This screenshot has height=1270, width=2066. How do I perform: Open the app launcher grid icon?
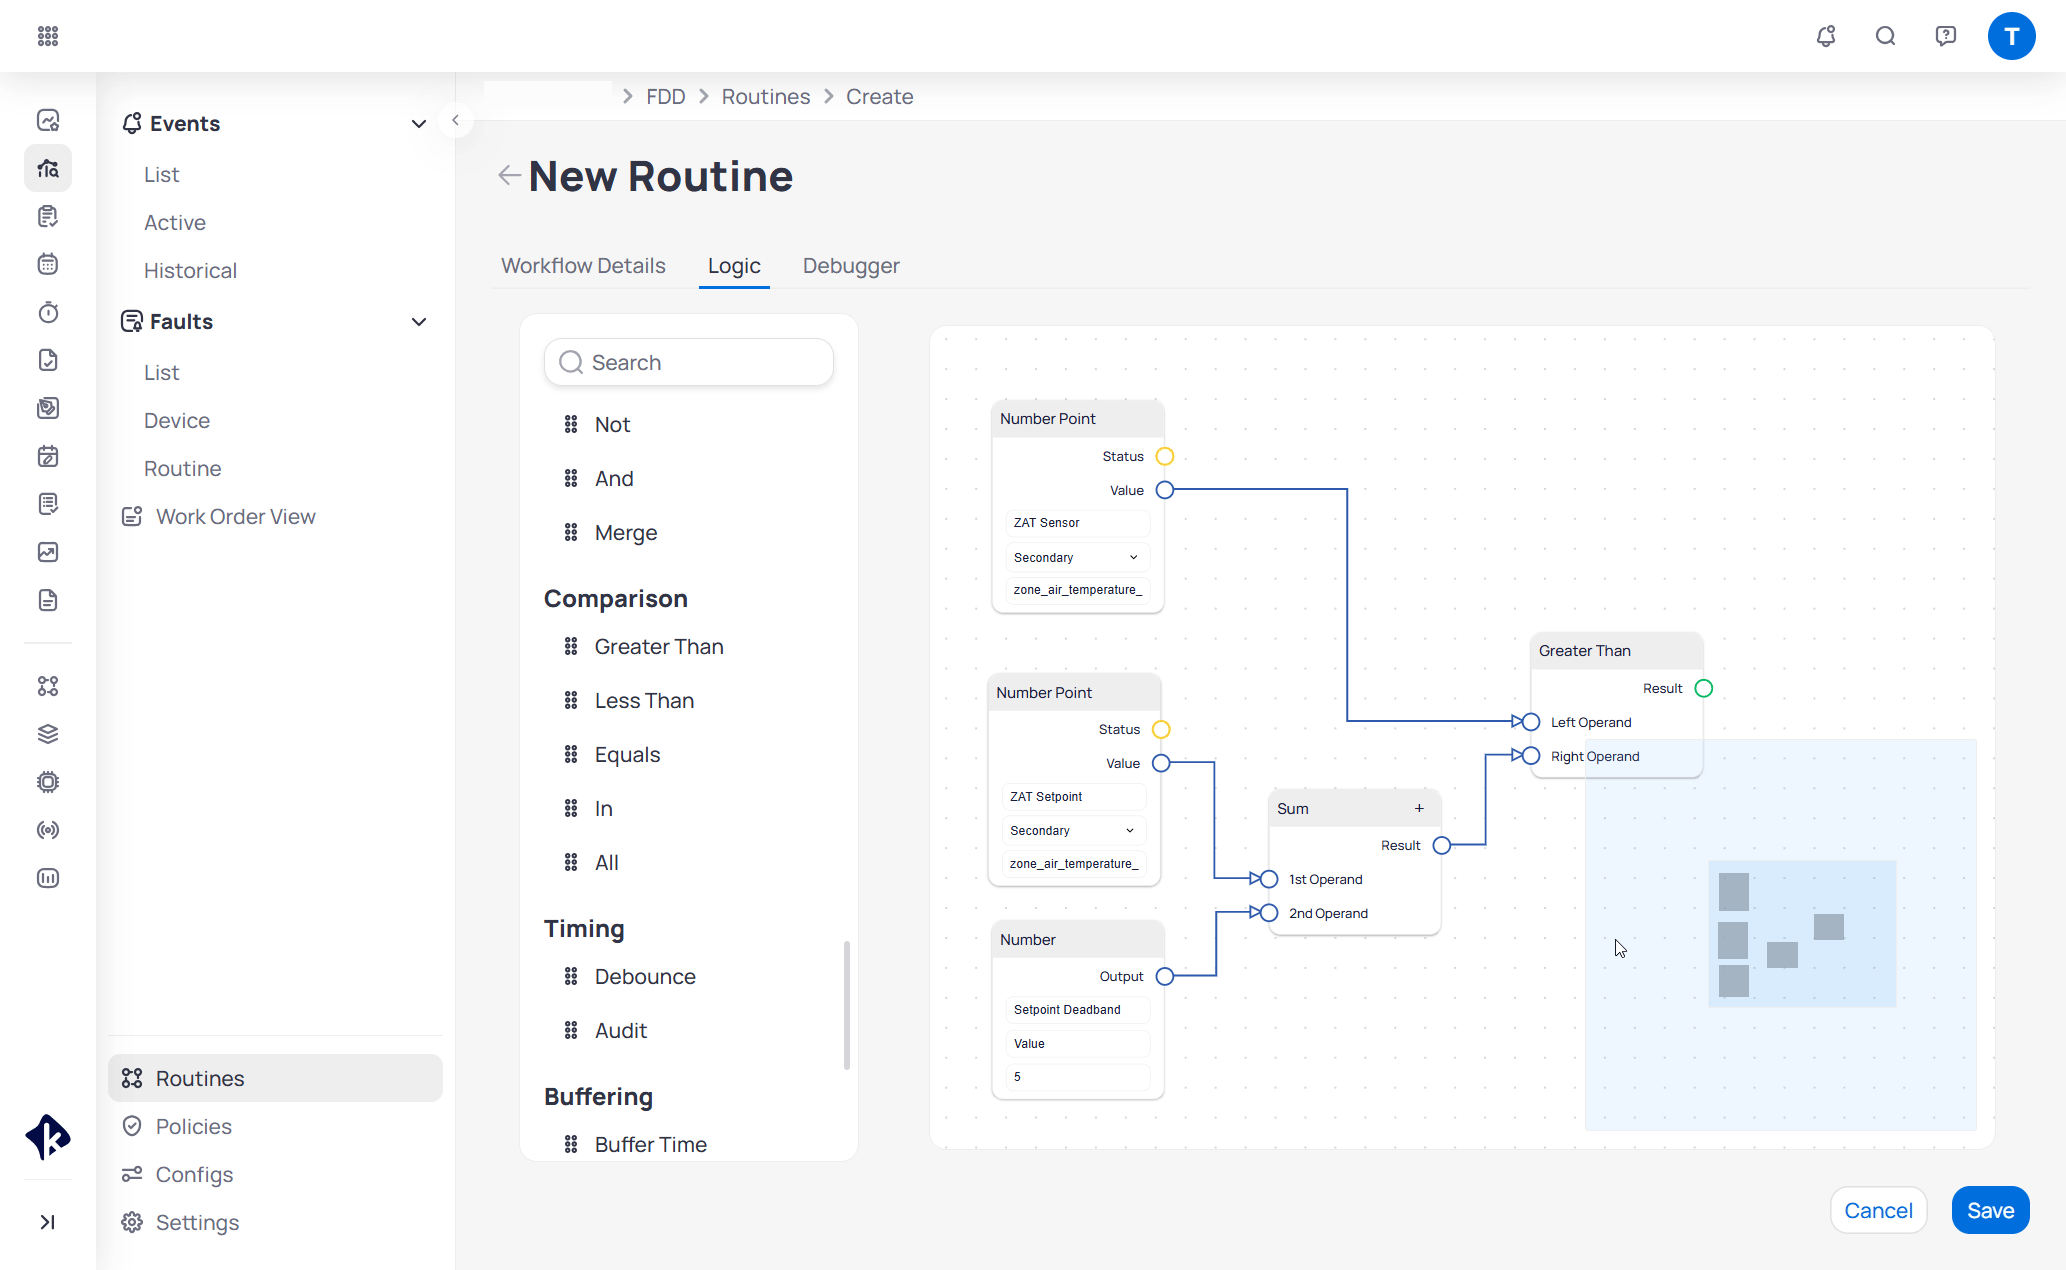click(x=48, y=36)
